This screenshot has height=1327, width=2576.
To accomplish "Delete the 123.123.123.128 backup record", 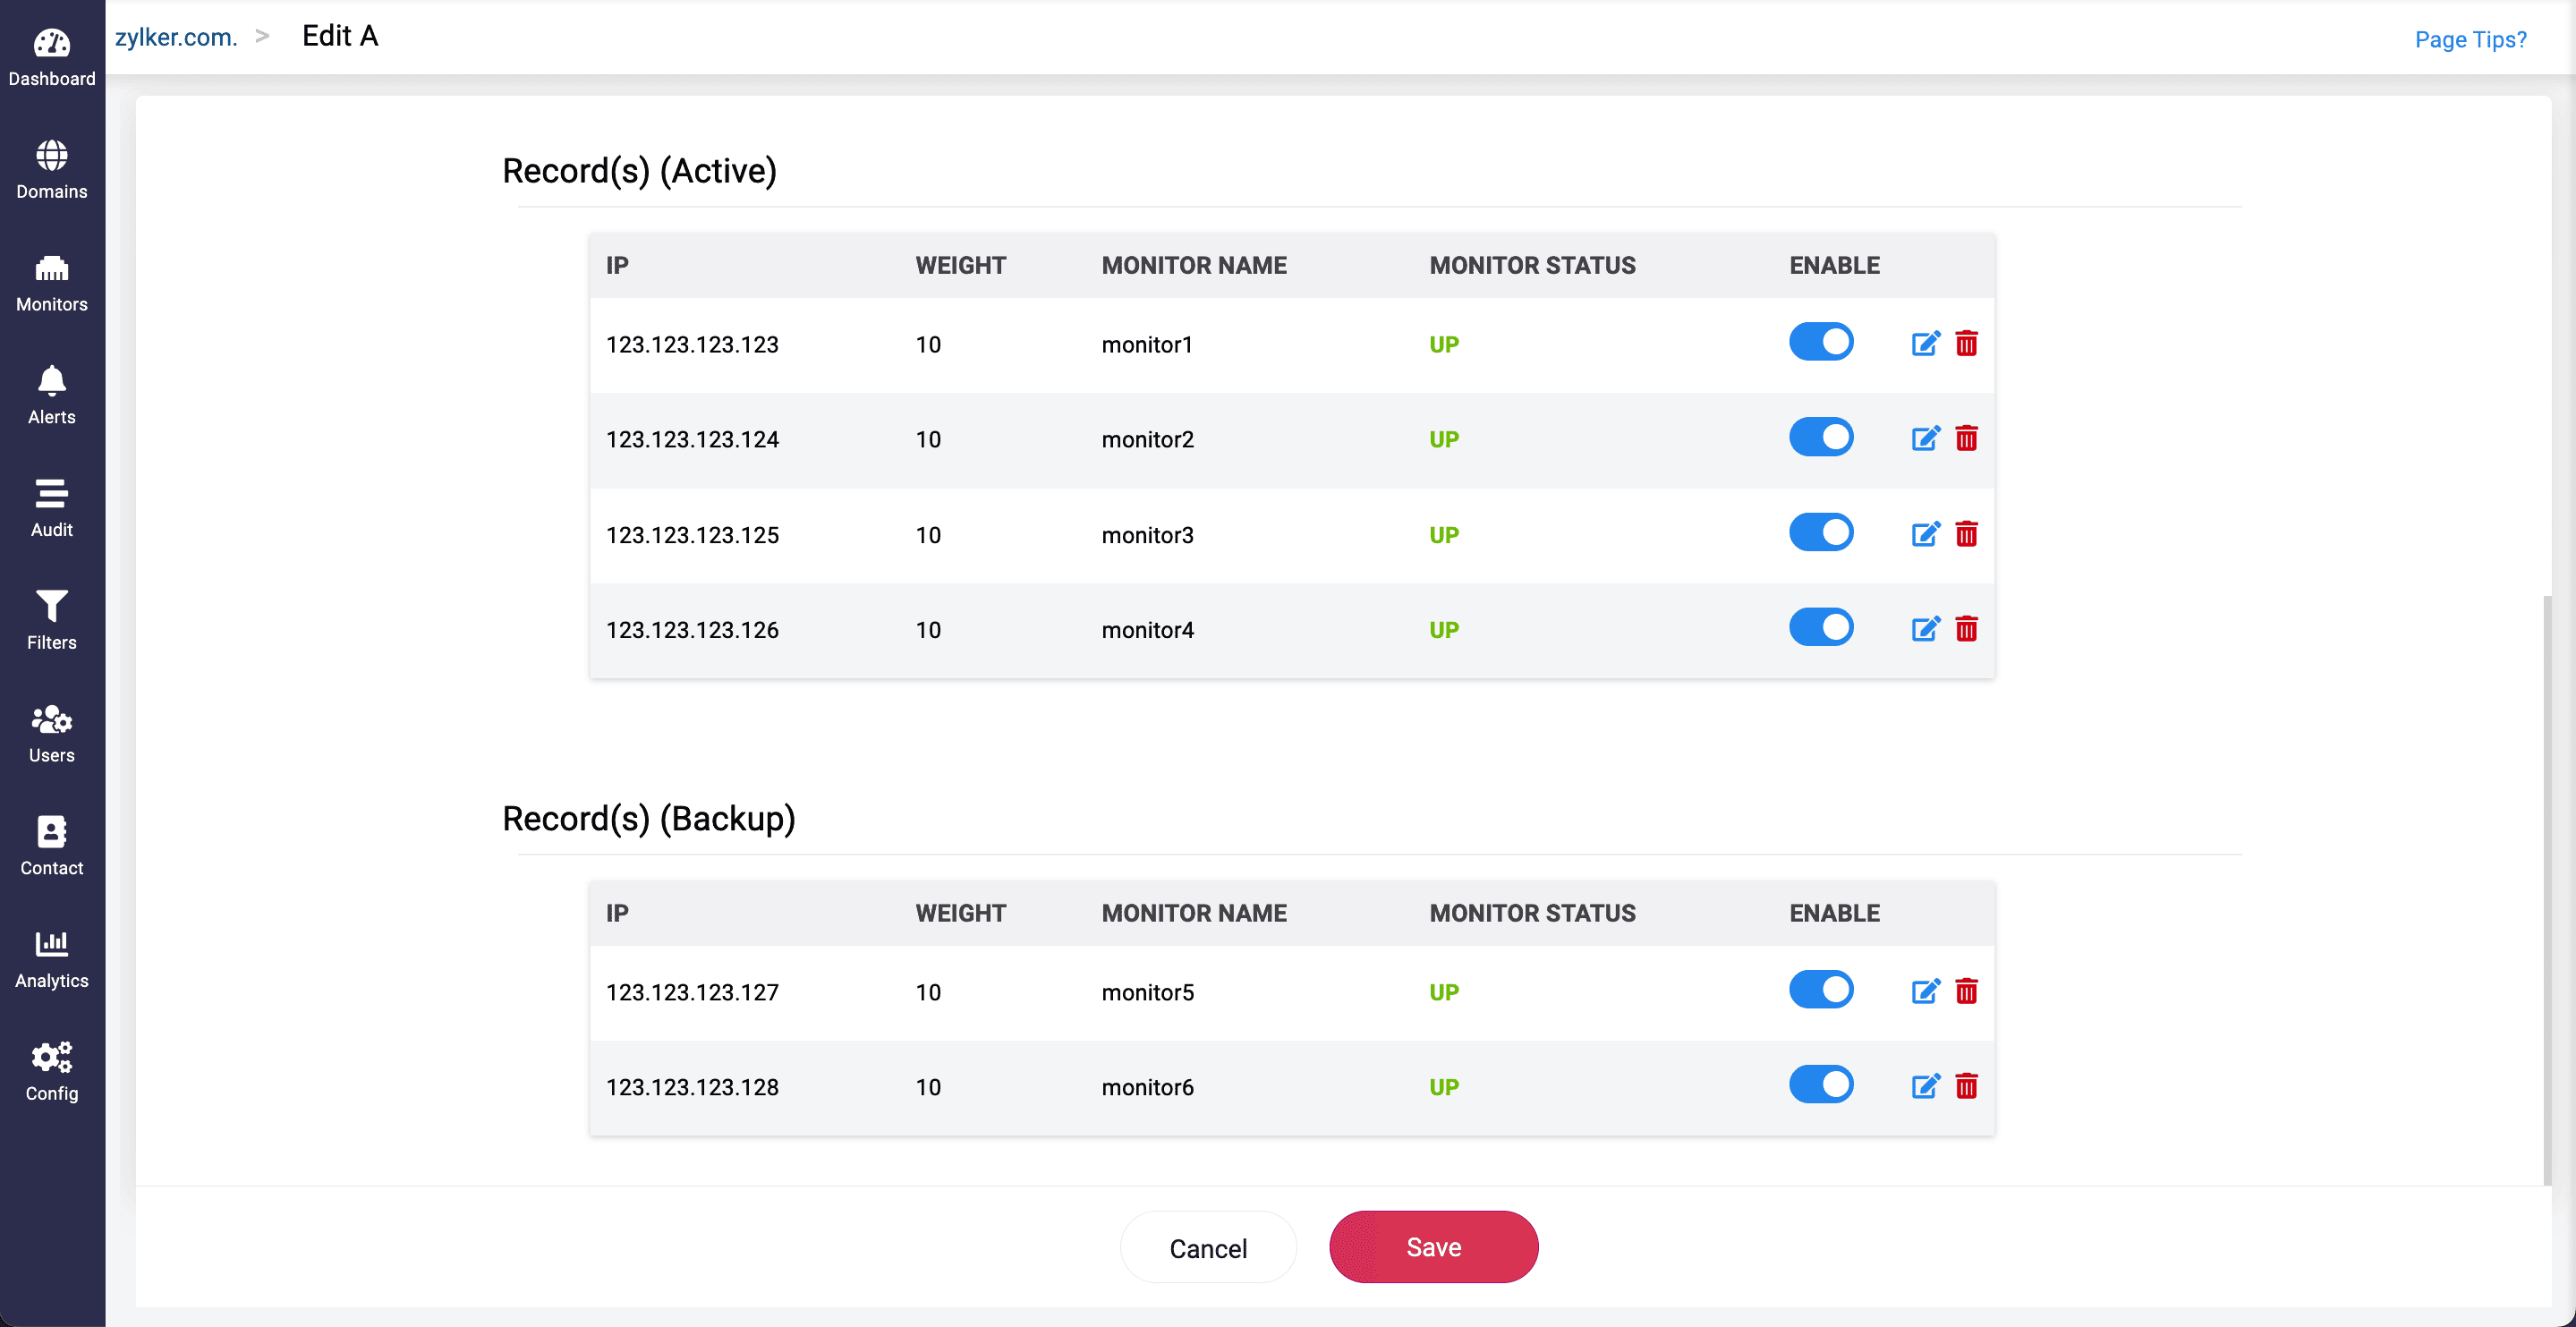I will point(1966,1086).
